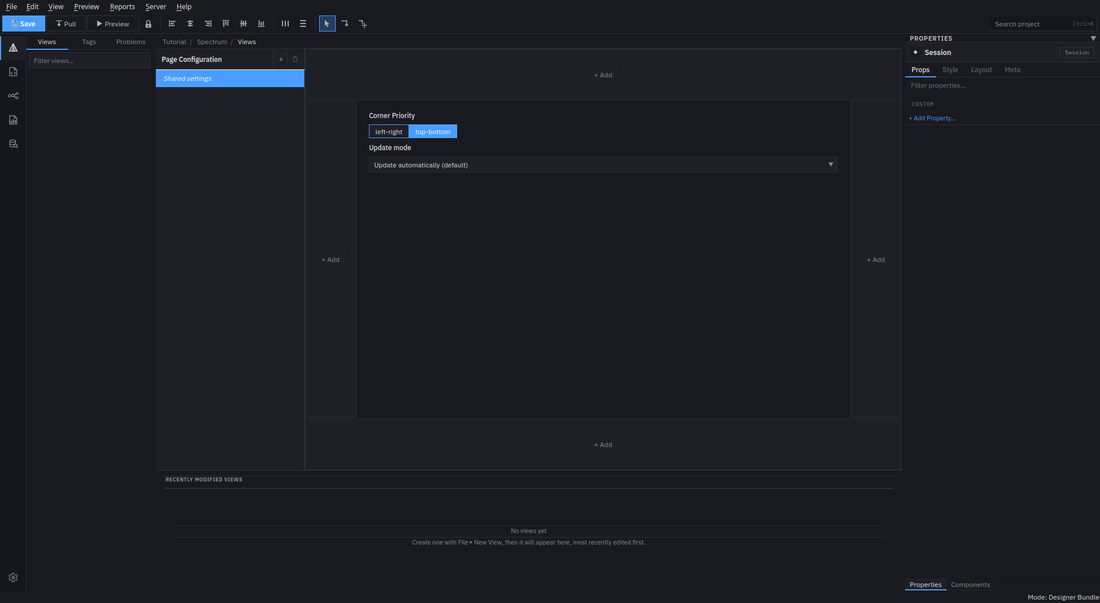The image size is (1100, 603).
Task: Open the database search sidebar icon
Action: click(13, 144)
